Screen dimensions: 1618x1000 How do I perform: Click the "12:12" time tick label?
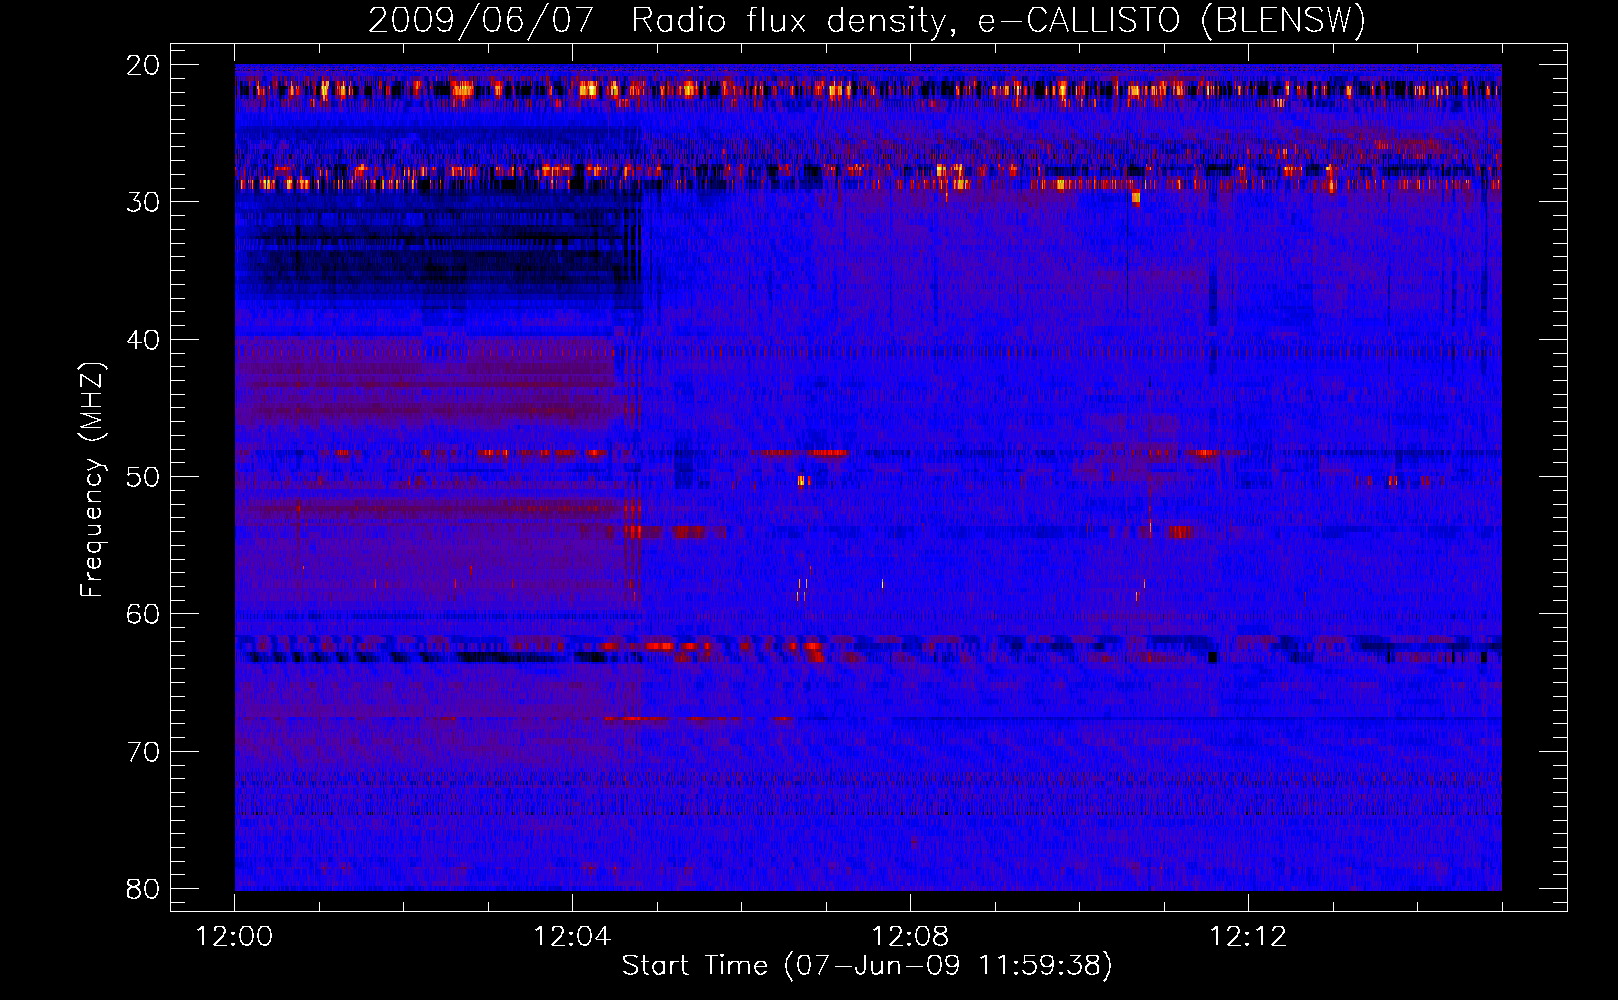tap(1248, 937)
